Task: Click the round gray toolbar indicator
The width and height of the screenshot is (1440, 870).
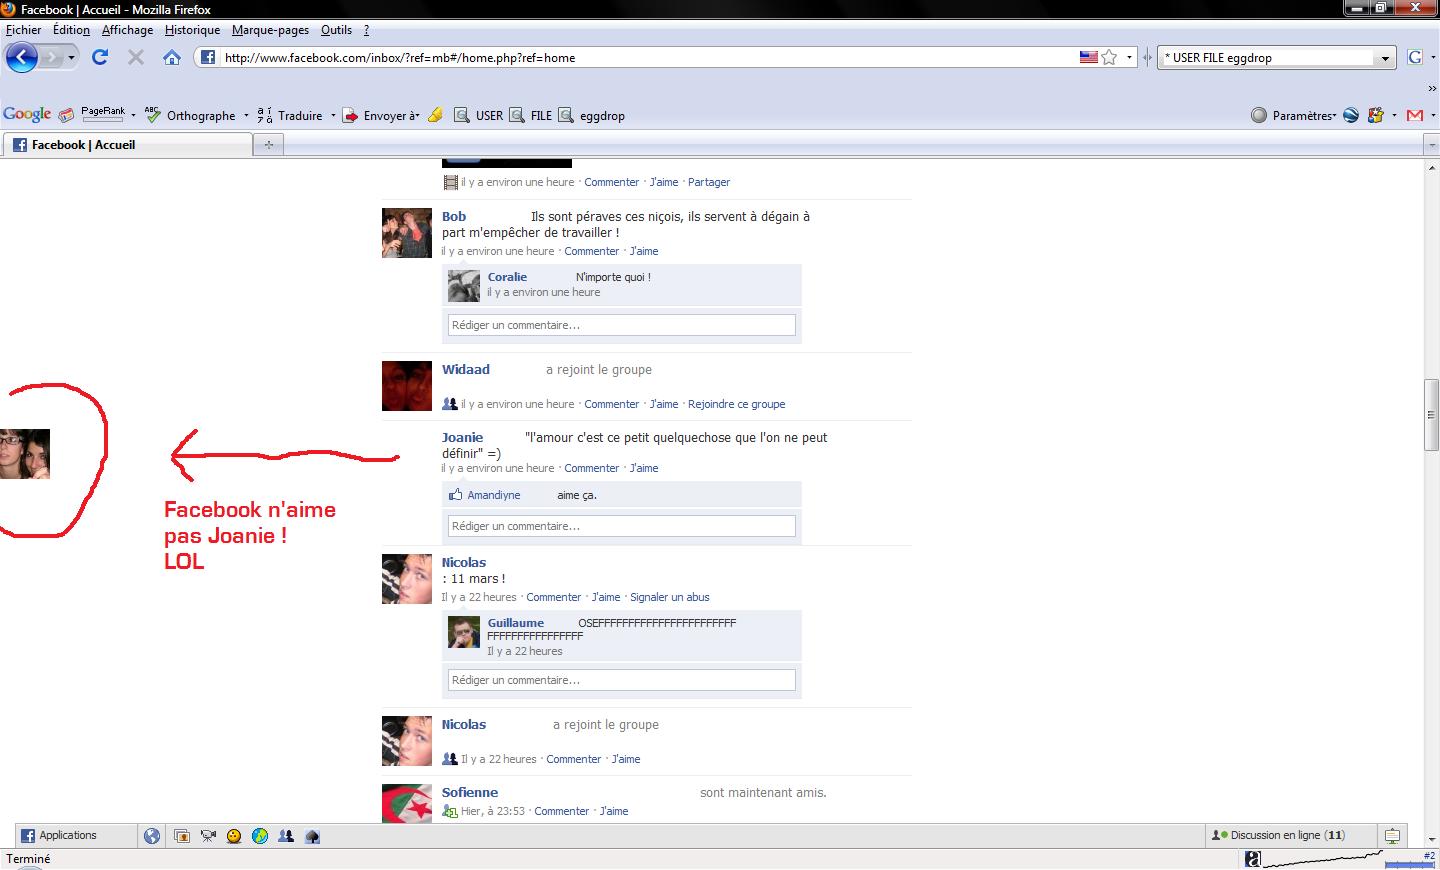Action: pyautogui.click(x=1259, y=115)
